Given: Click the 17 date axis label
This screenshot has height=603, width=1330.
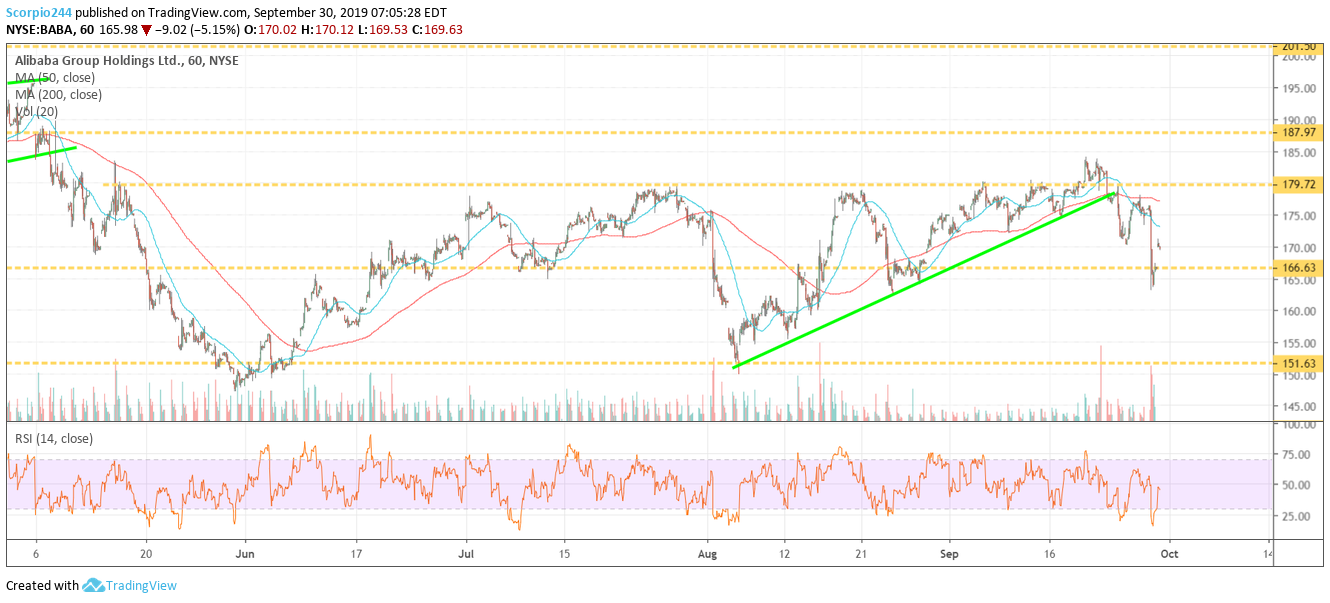Looking at the screenshot, I should click(356, 553).
